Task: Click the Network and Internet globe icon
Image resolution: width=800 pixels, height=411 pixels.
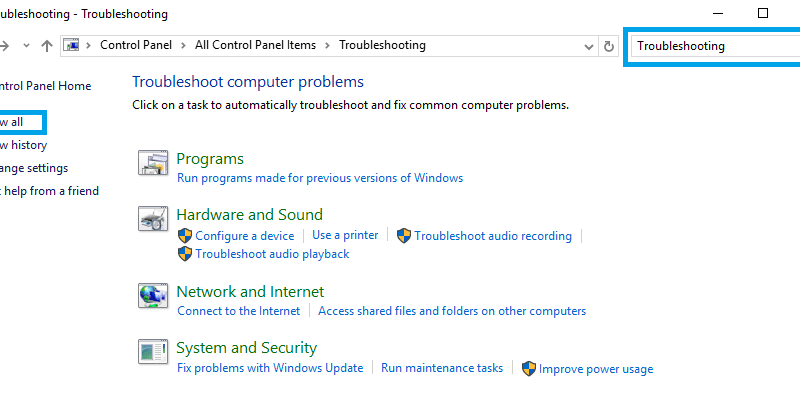Action: coord(153,296)
